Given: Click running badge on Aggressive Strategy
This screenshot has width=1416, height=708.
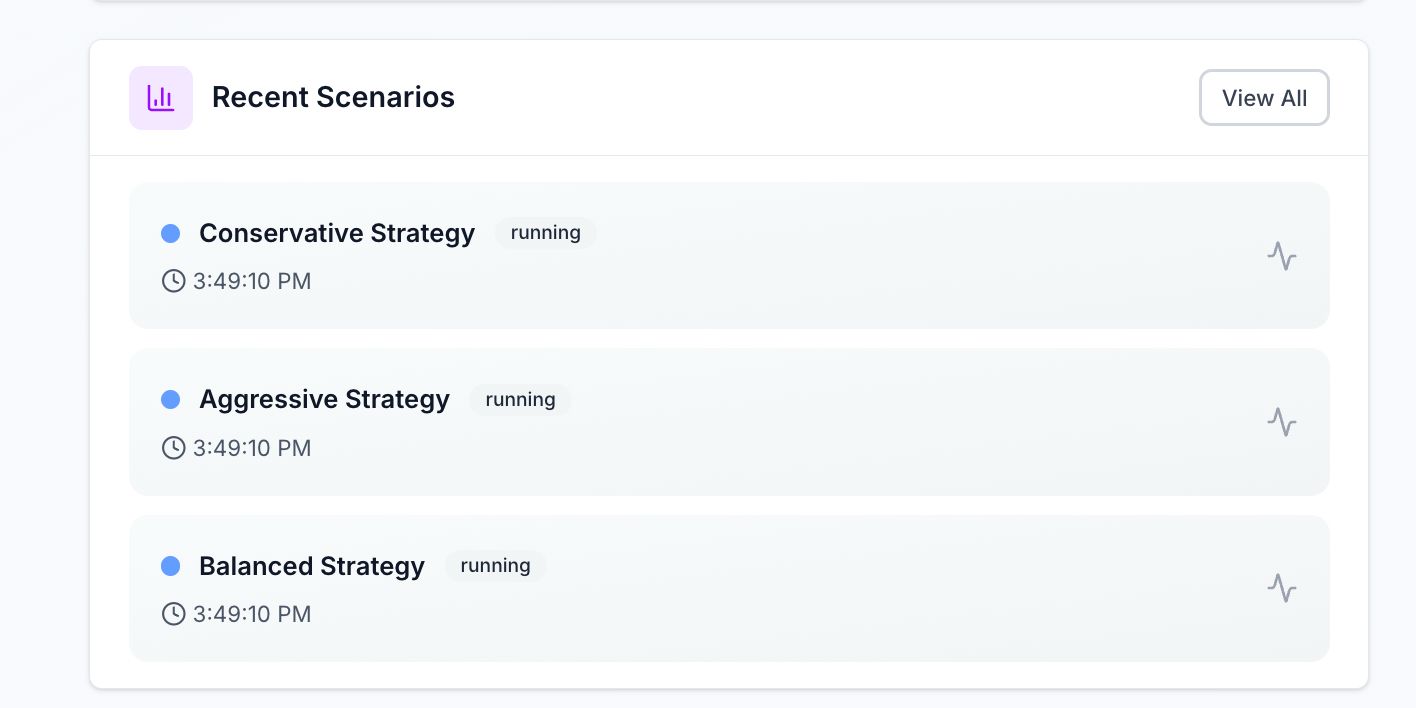Looking at the screenshot, I should point(520,400).
